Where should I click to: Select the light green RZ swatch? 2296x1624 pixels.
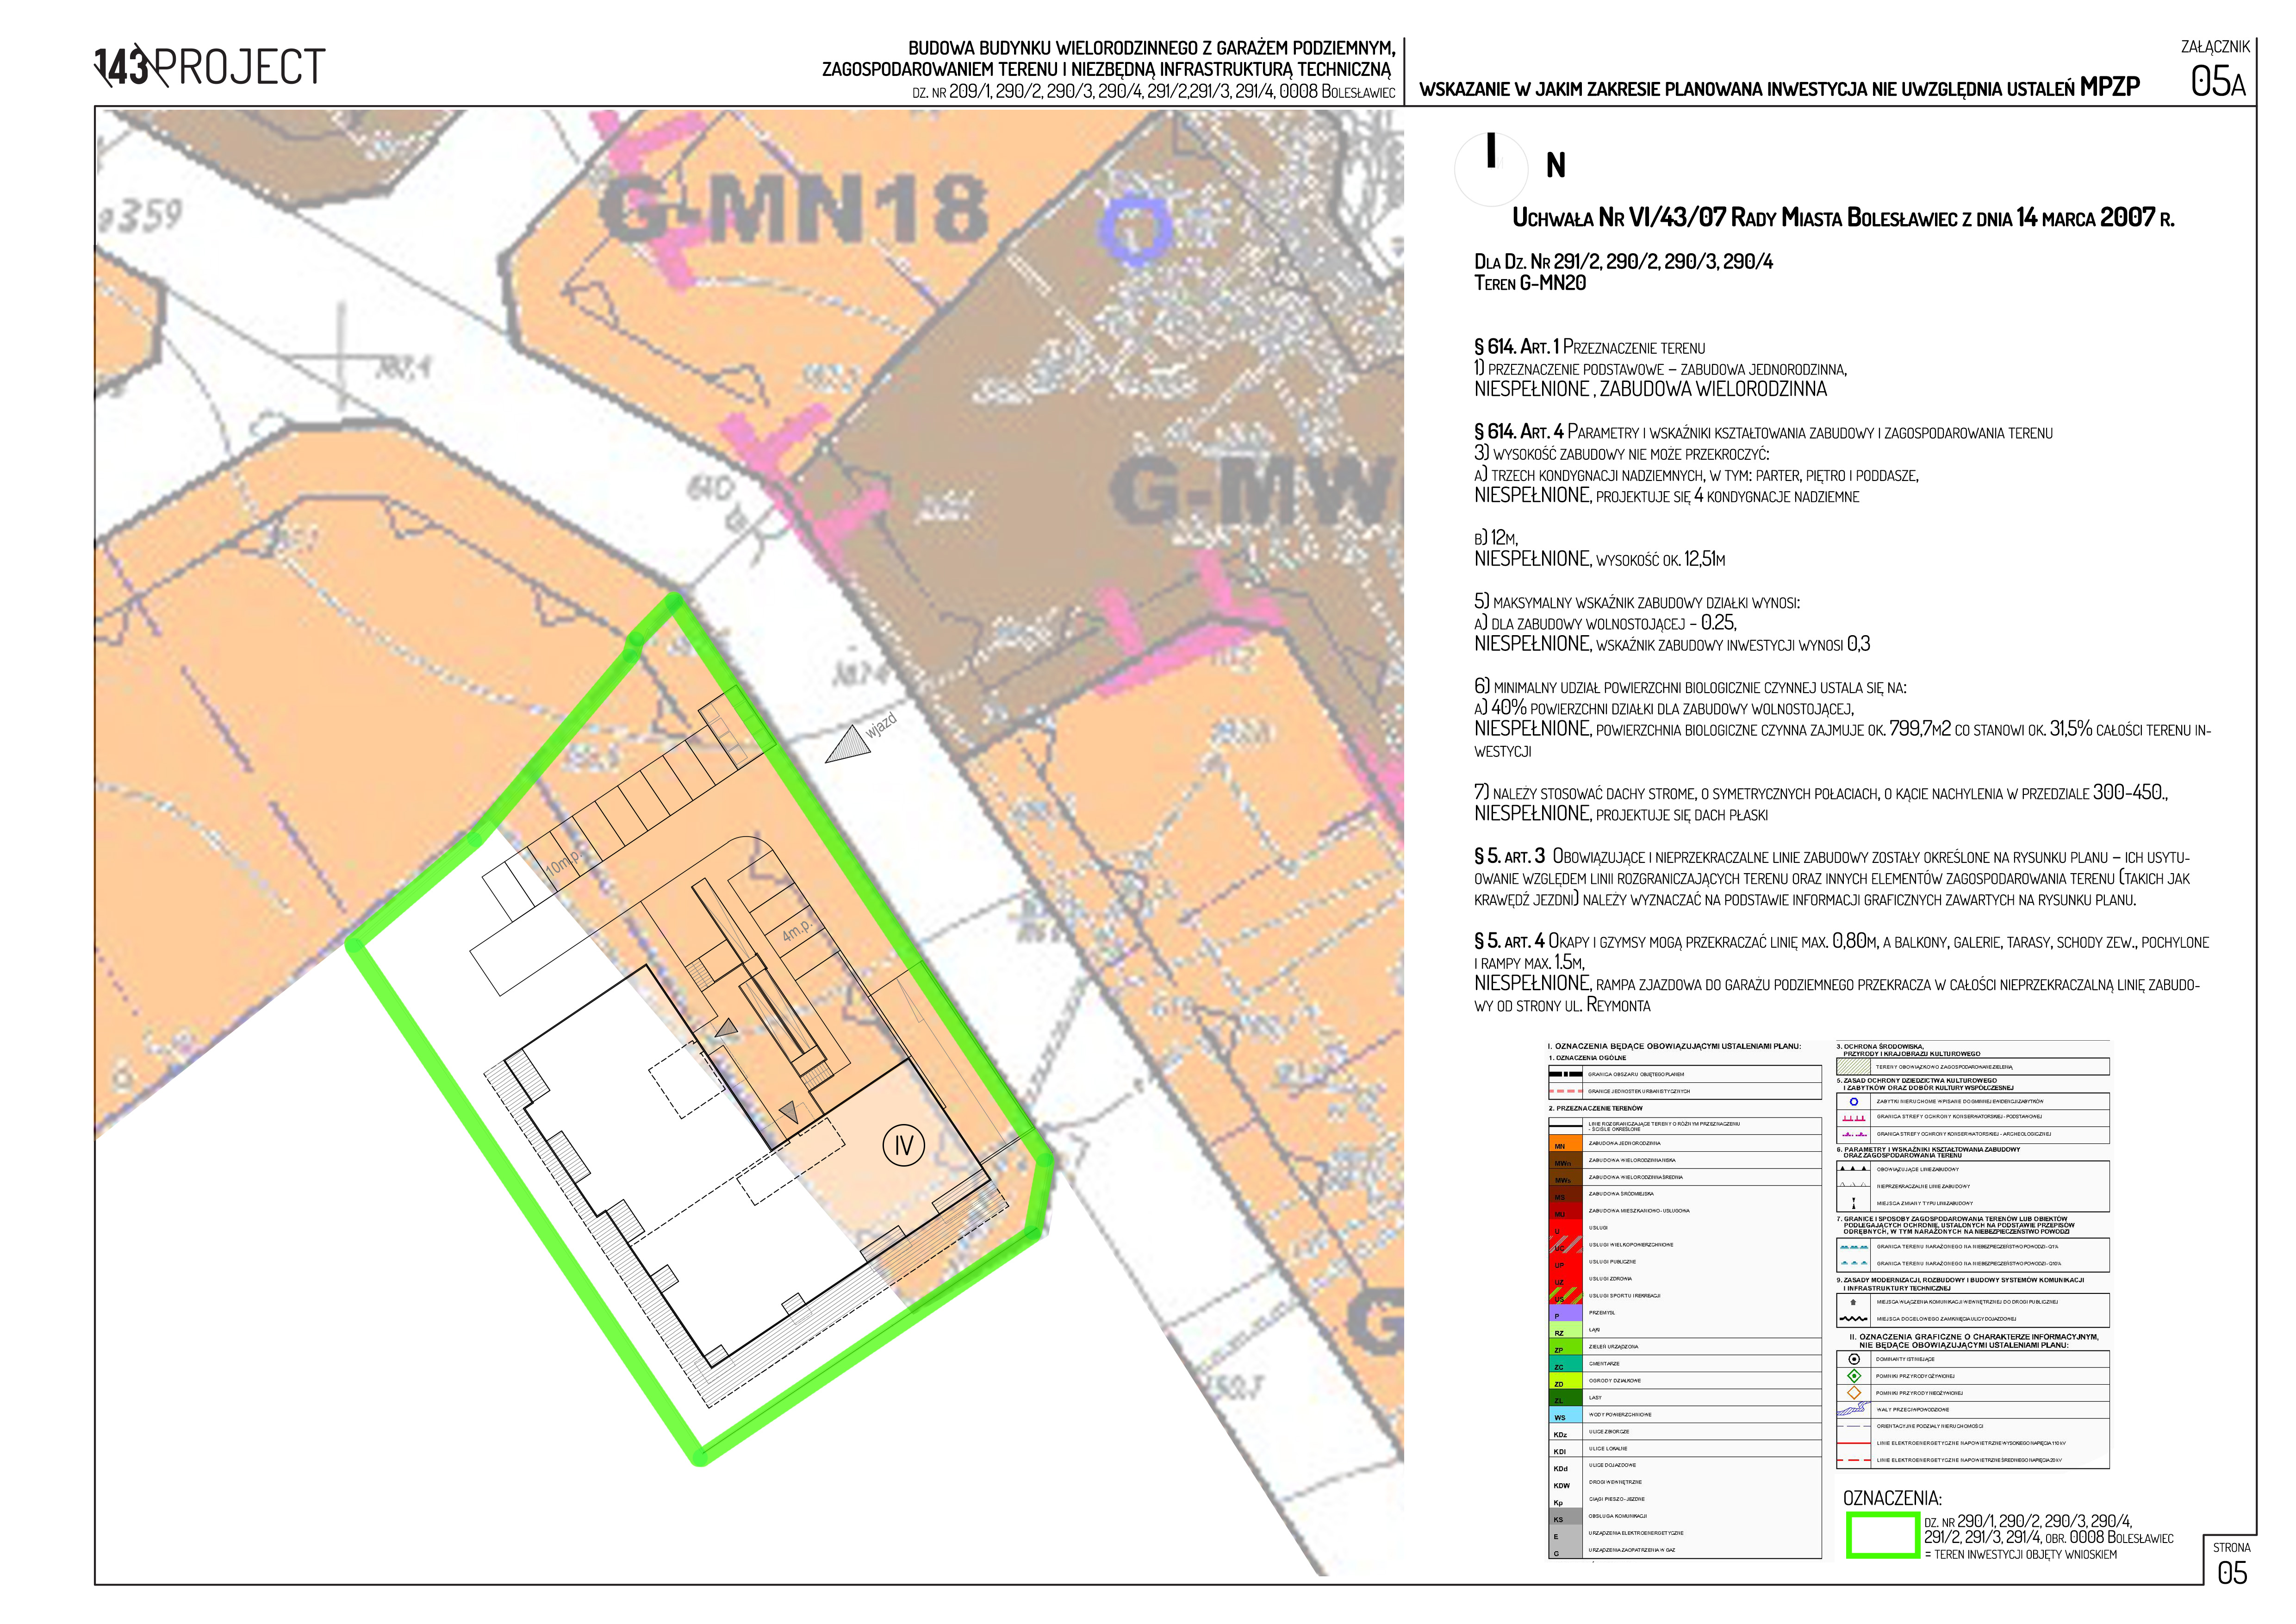click(1566, 1330)
